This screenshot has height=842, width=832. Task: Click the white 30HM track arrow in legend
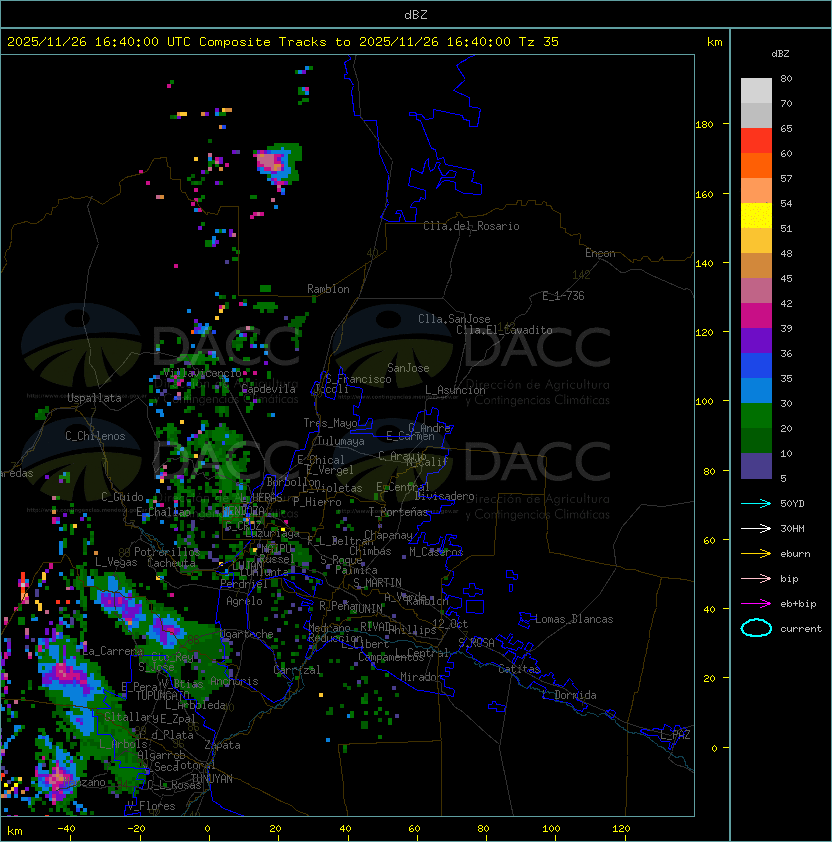756,528
